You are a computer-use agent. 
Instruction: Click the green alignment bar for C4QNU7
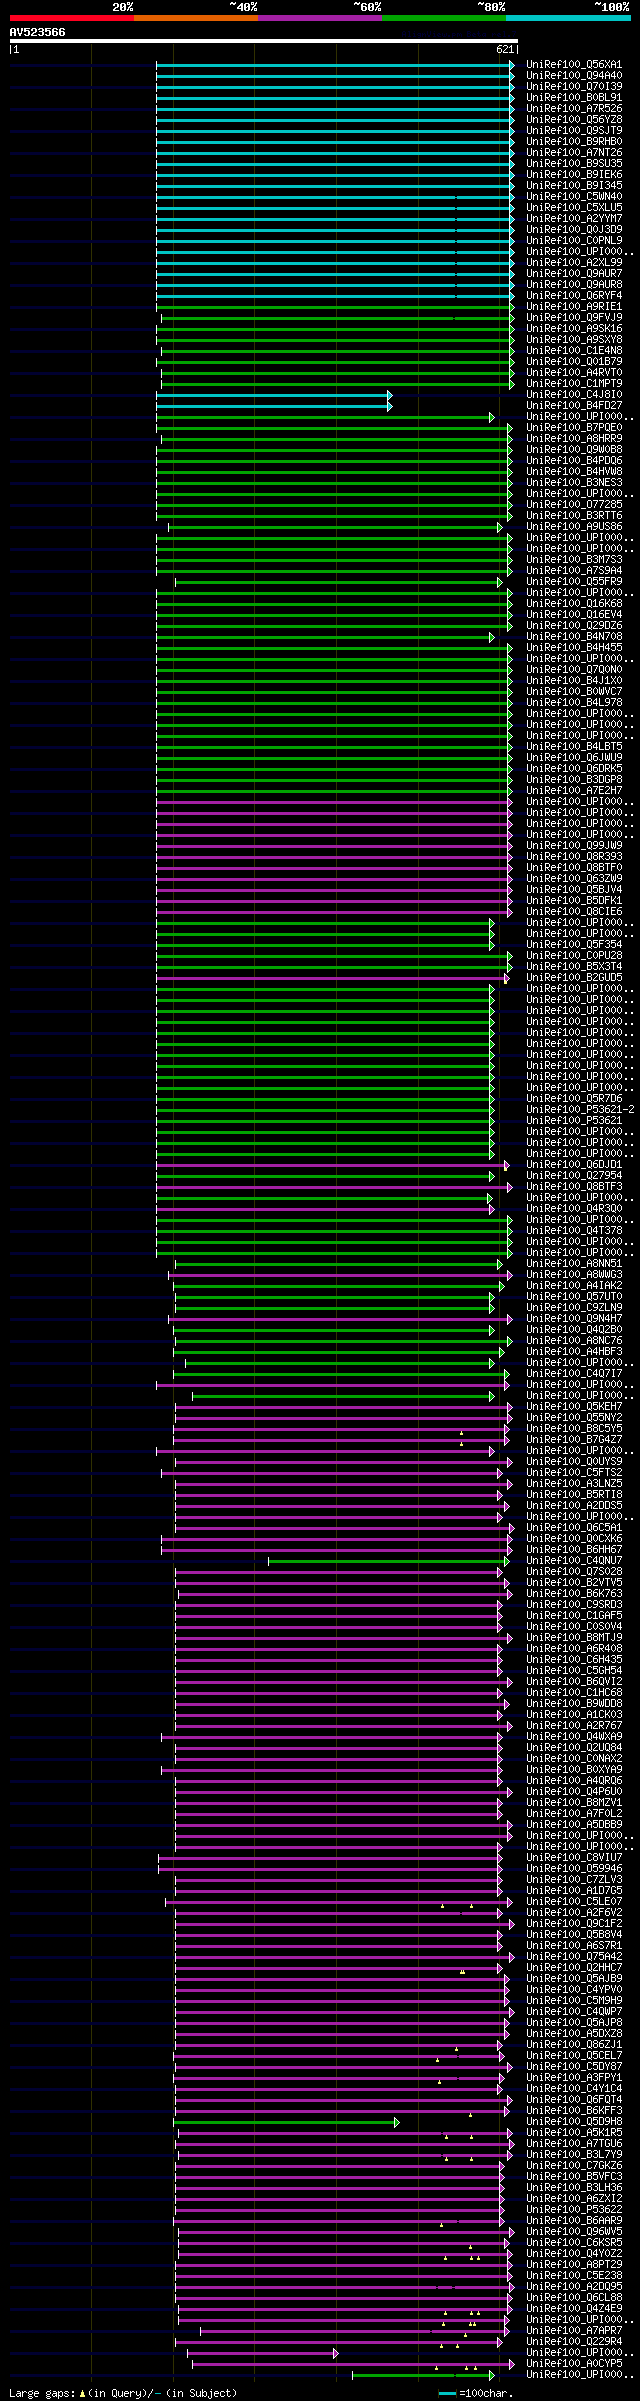coord(389,1561)
